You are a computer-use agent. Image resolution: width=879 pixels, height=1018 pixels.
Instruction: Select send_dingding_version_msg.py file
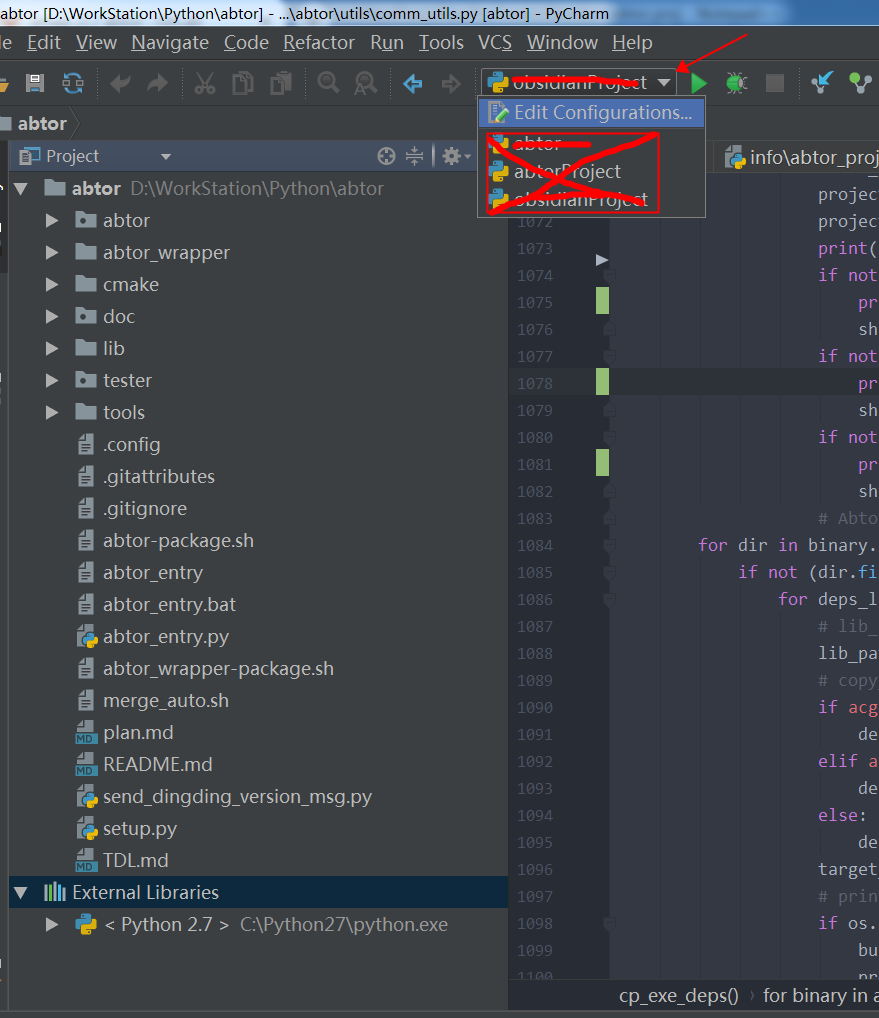pos(237,797)
